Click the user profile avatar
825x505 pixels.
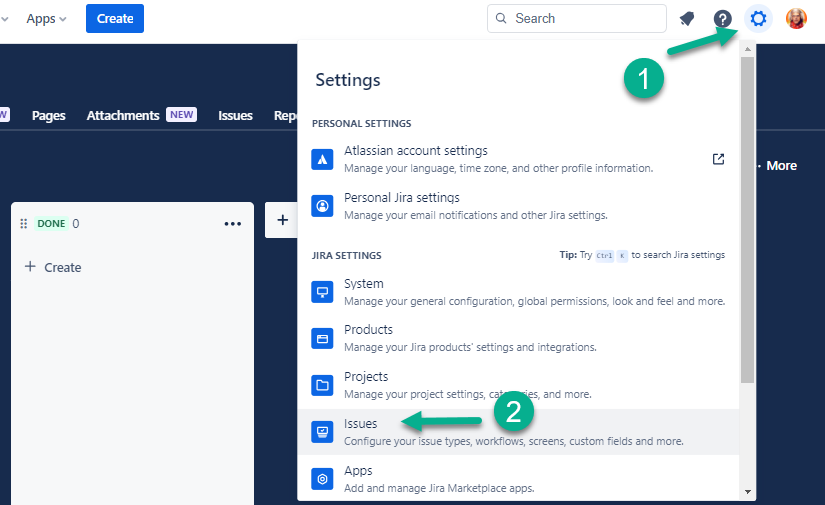[796, 19]
